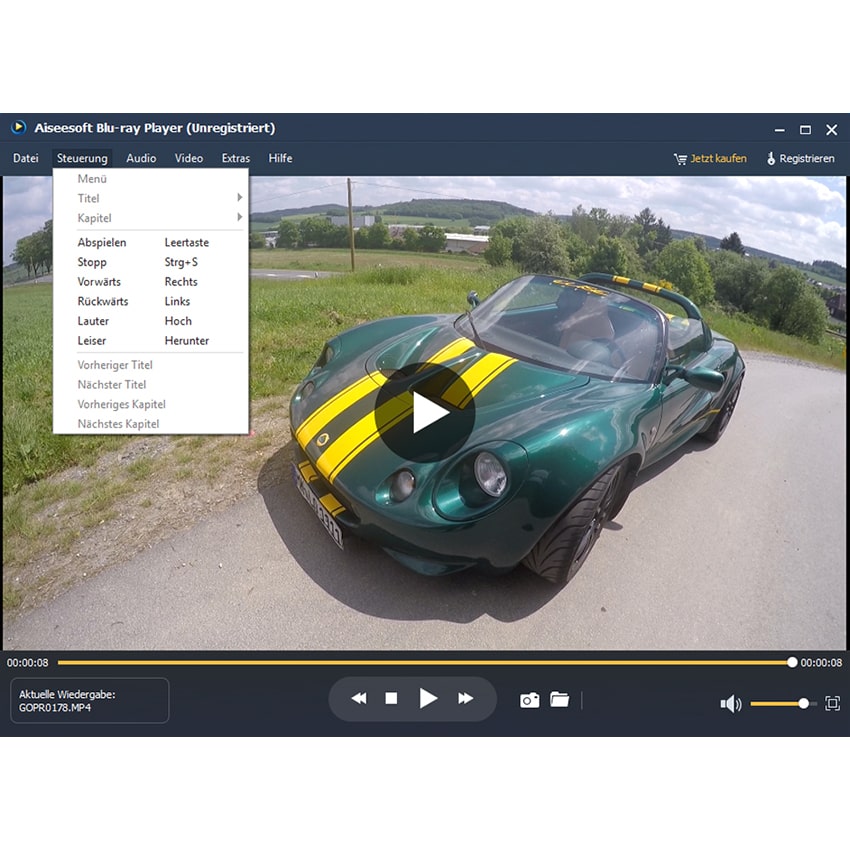The width and height of the screenshot is (850, 850).
Task: Open the Hilfe menu
Action: 280,158
